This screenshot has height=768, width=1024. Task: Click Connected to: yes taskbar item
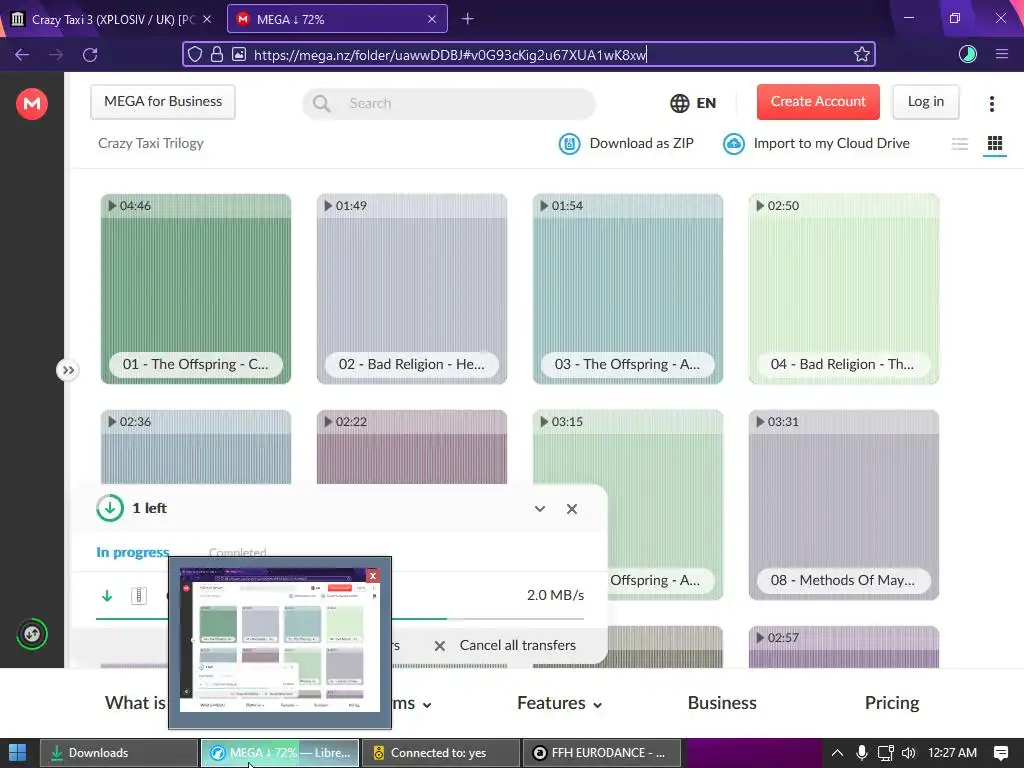(x=440, y=753)
